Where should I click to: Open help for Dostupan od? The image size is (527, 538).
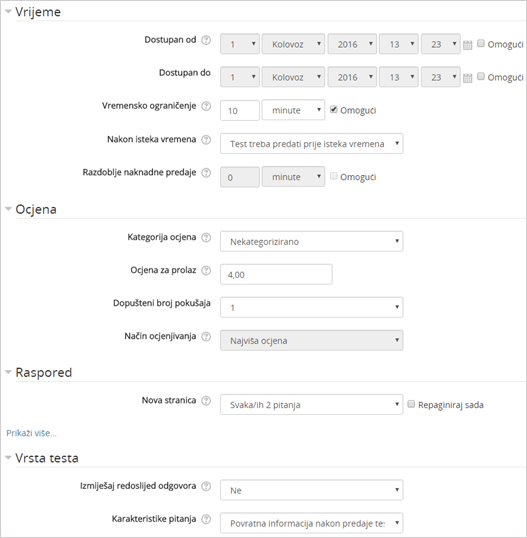pos(206,40)
